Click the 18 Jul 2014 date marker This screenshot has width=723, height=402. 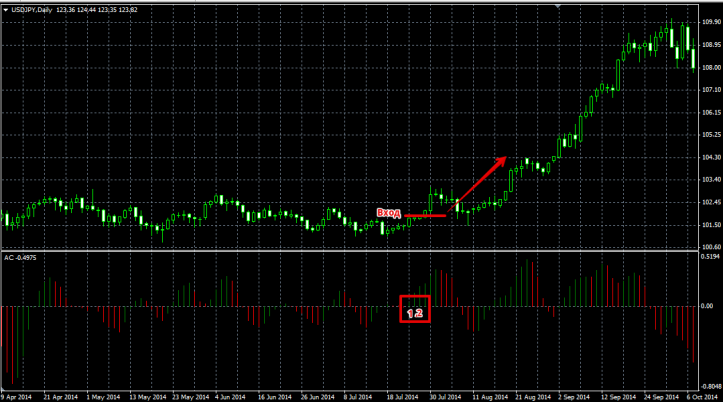click(x=400, y=395)
